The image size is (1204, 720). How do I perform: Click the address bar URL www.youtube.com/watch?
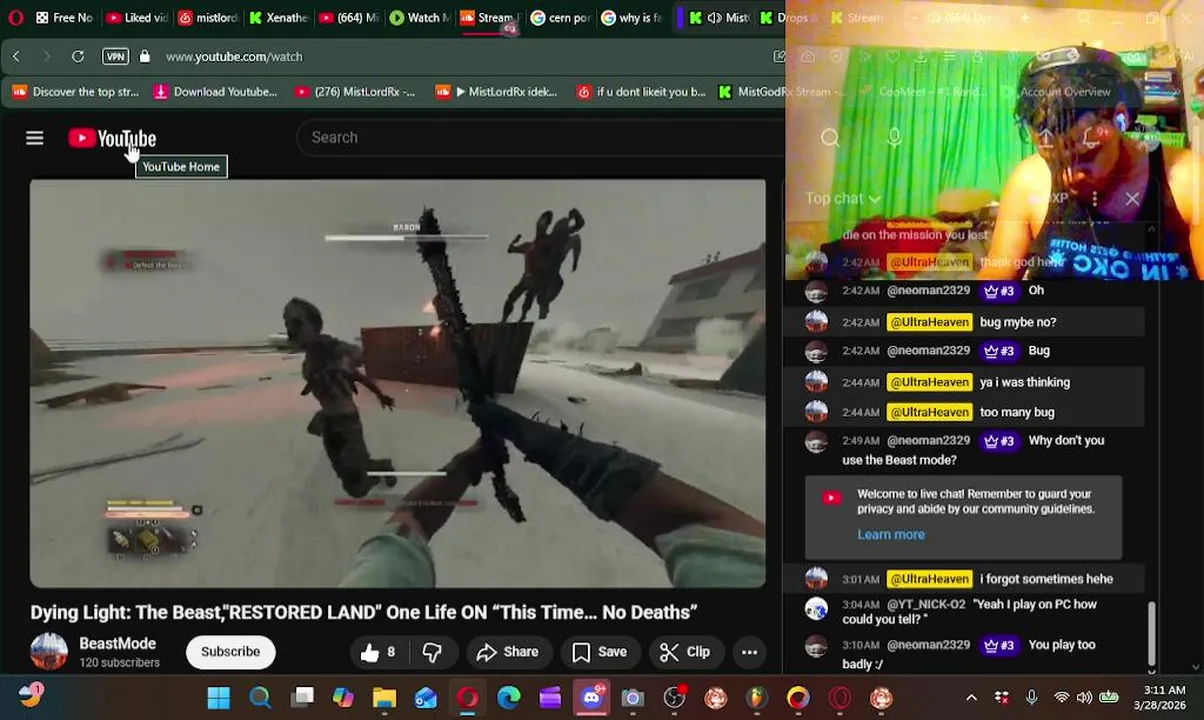pyautogui.click(x=234, y=57)
